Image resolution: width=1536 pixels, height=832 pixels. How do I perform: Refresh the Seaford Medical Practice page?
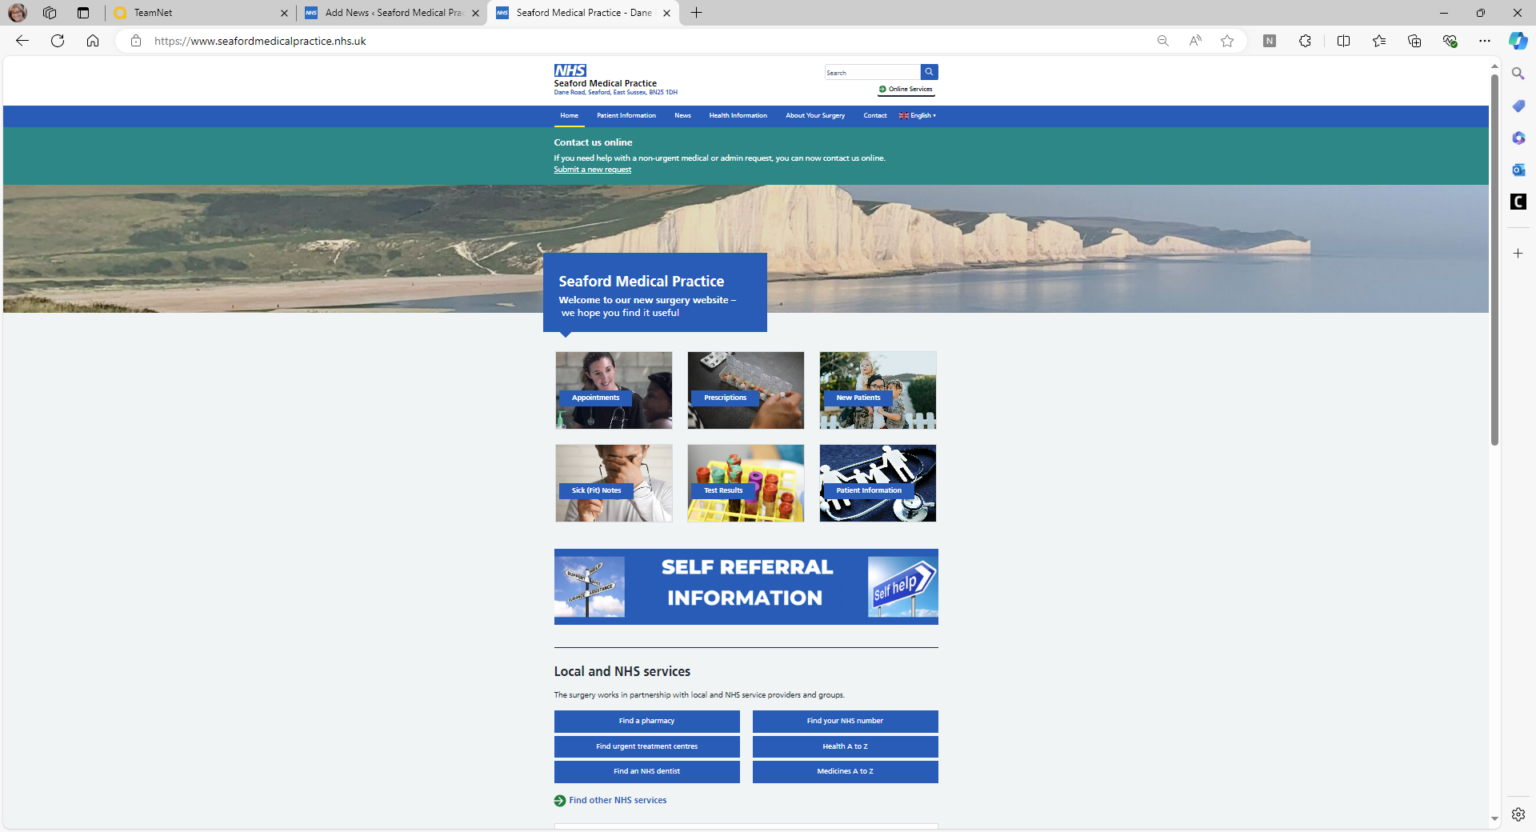(x=58, y=41)
